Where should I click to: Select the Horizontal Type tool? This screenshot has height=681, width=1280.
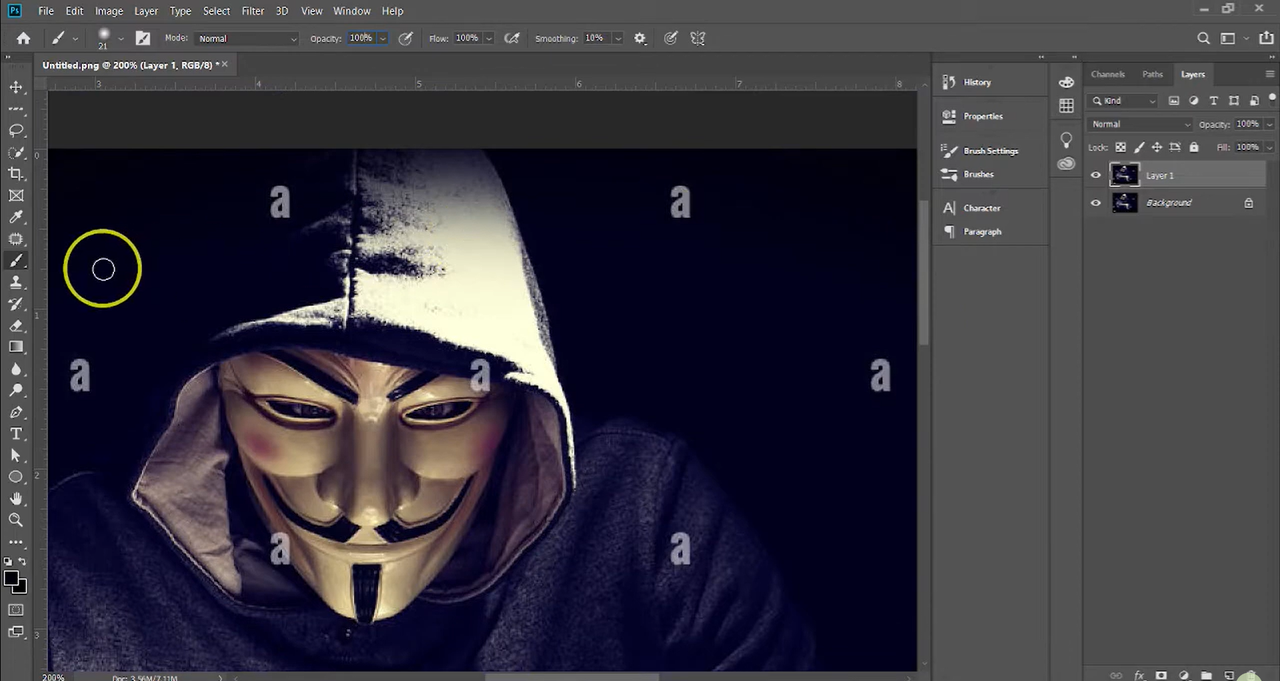tap(16, 434)
